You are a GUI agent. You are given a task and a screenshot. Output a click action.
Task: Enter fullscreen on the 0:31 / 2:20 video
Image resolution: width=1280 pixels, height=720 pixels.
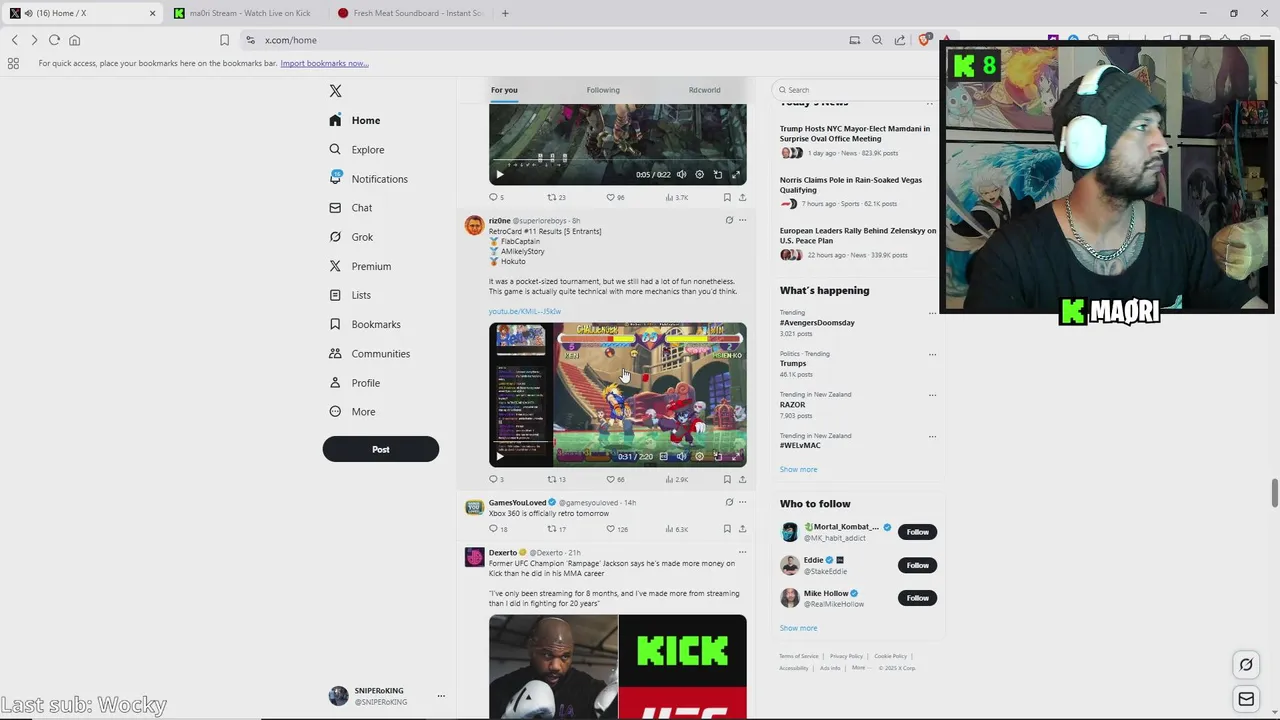[736, 457]
